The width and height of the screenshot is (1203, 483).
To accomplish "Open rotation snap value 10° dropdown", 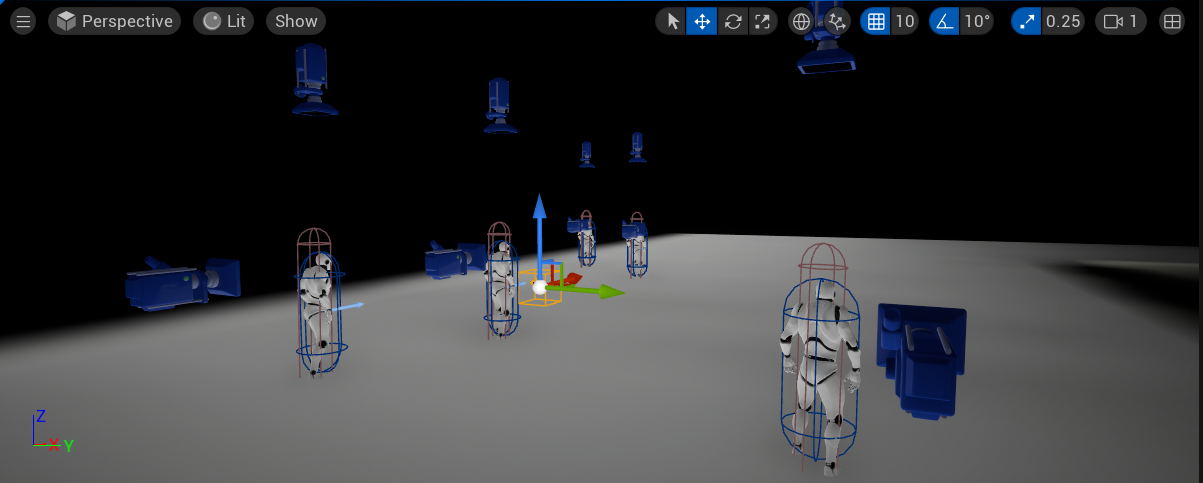I will [977, 21].
